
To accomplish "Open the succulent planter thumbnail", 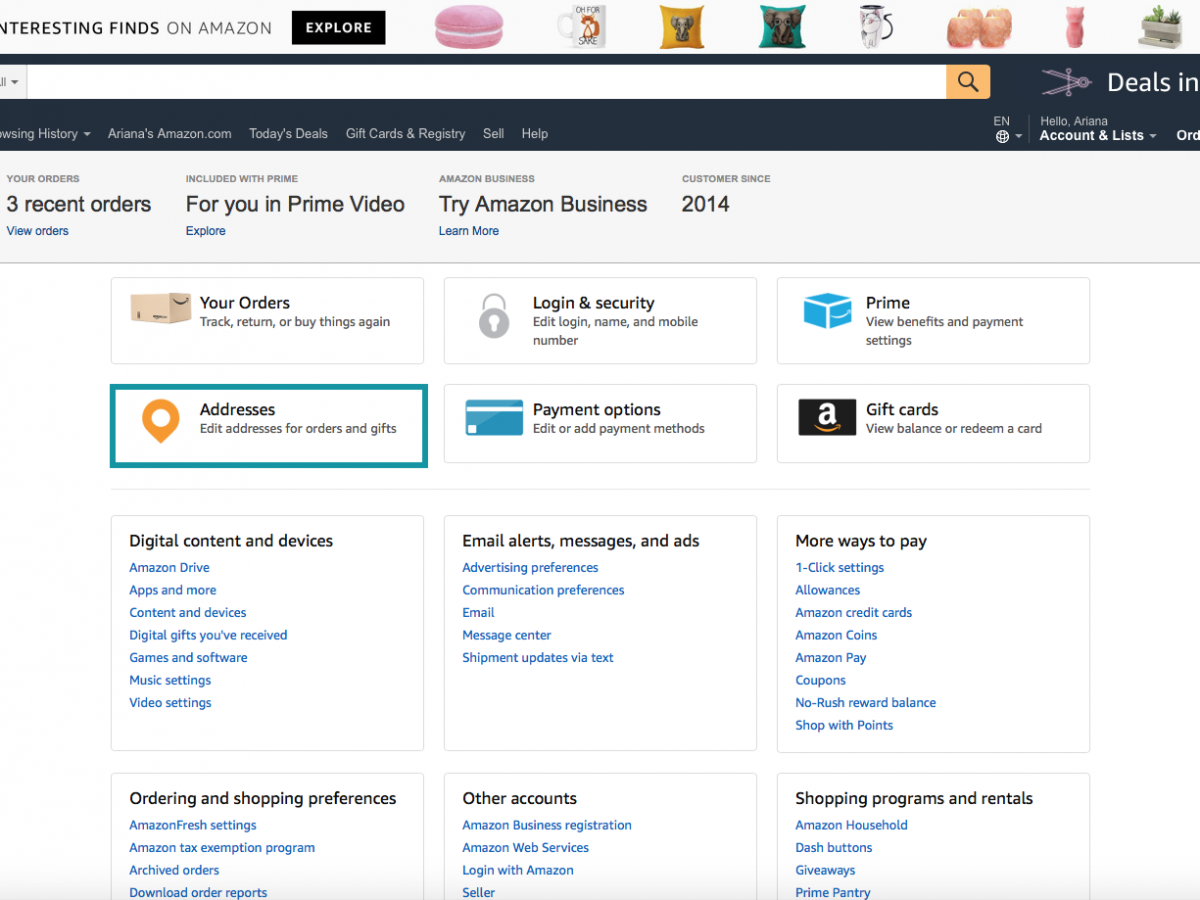I will point(1160,26).
